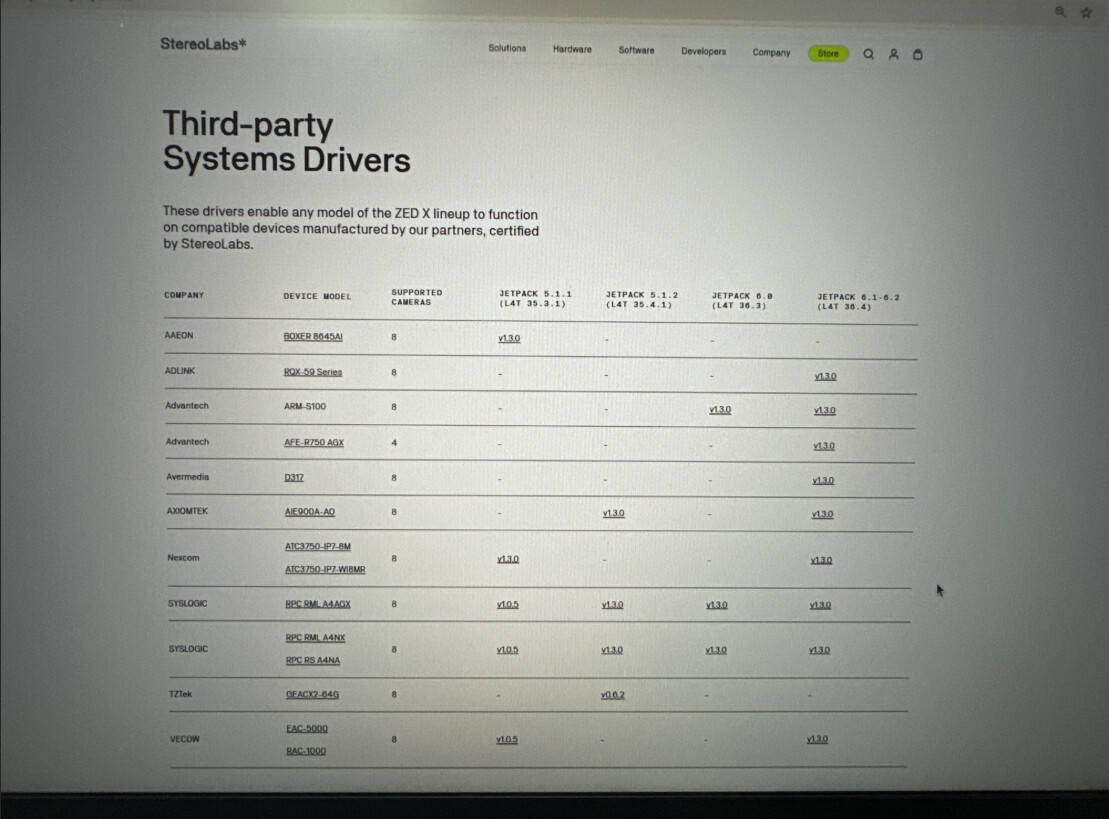Click the StereoLabs logo
This screenshot has height=819, width=1109.
(x=203, y=44)
